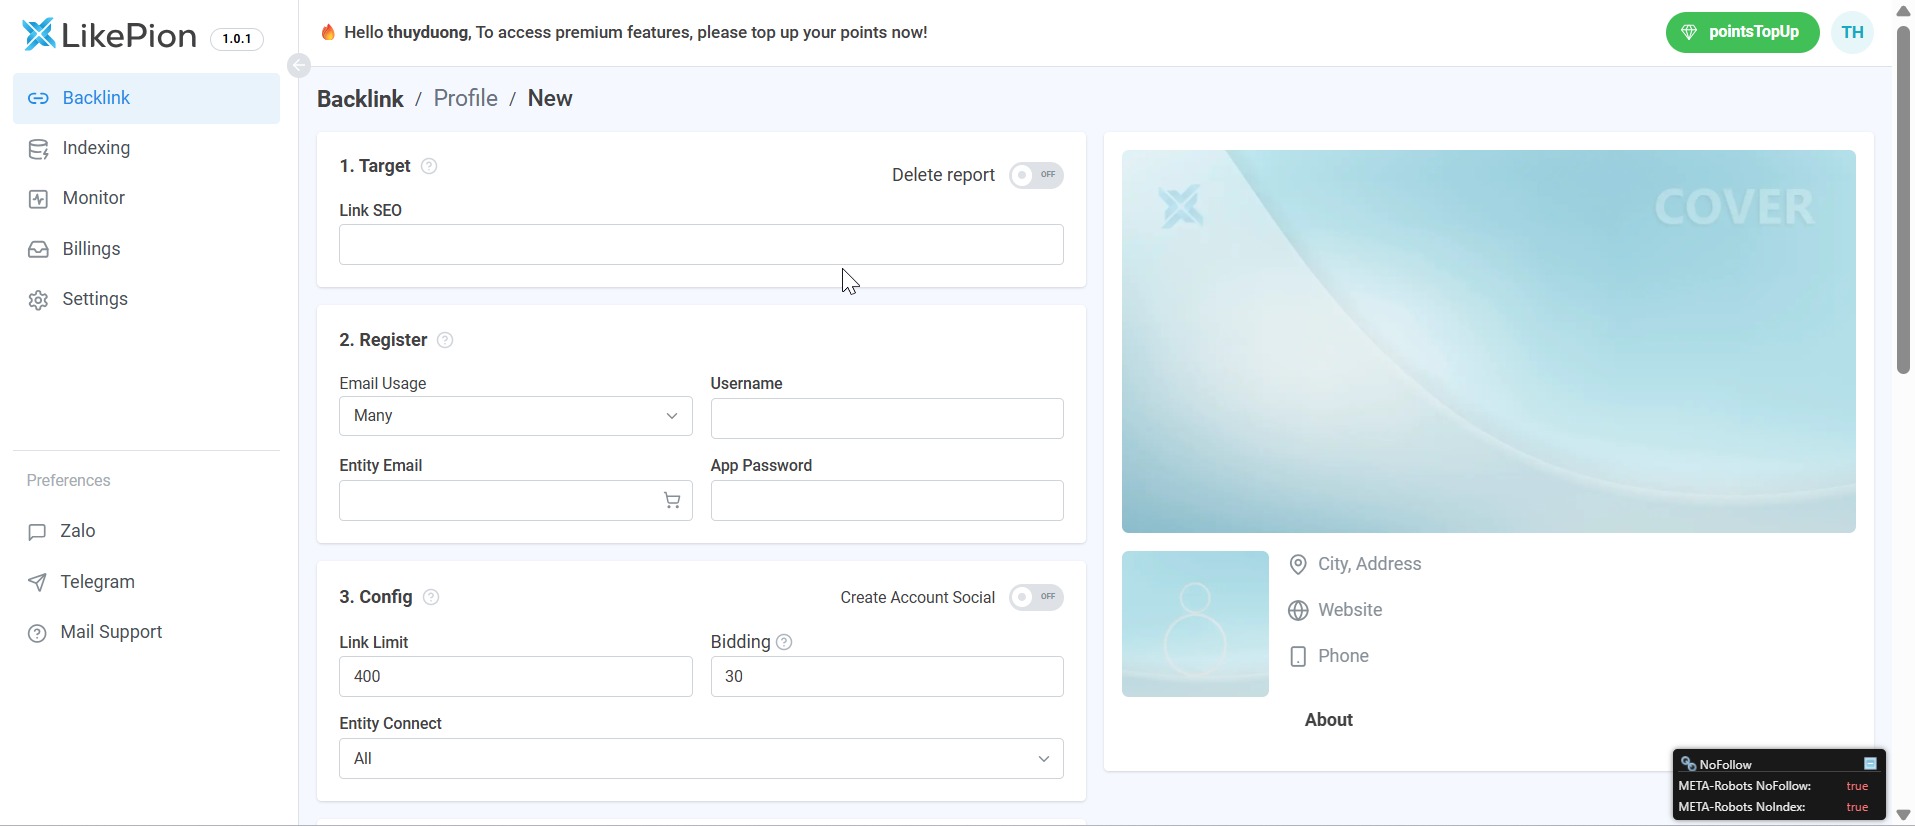The width and height of the screenshot is (1915, 826).
Task: Open the Indexing section
Action: click(146, 148)
